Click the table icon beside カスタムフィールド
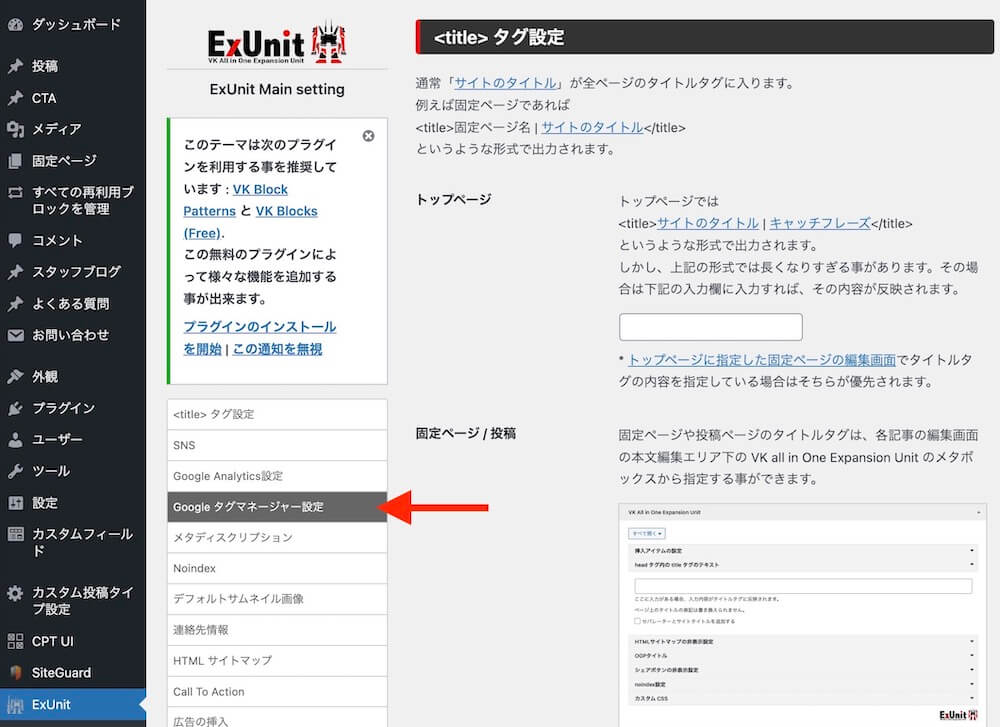 coord(15,534)
